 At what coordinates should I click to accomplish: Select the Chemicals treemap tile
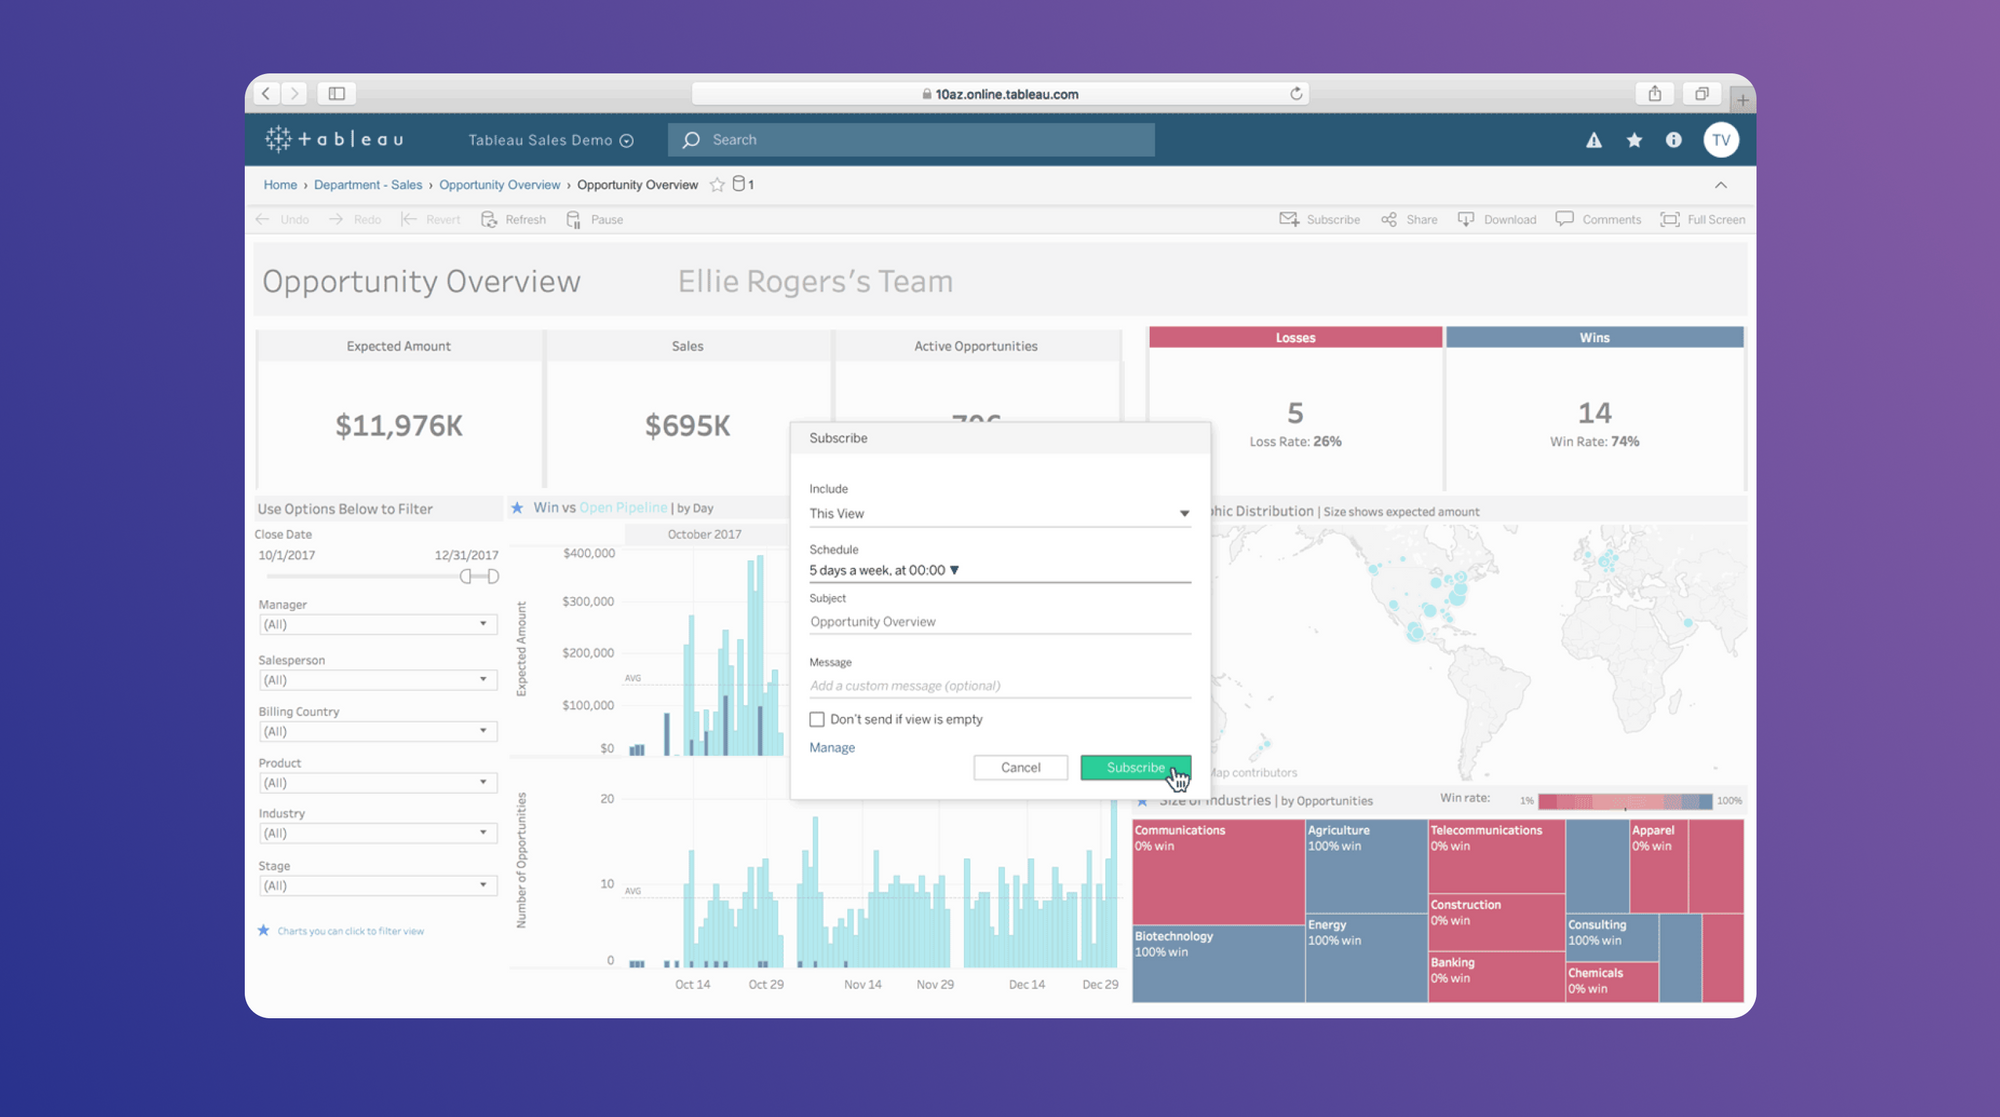1612,982
